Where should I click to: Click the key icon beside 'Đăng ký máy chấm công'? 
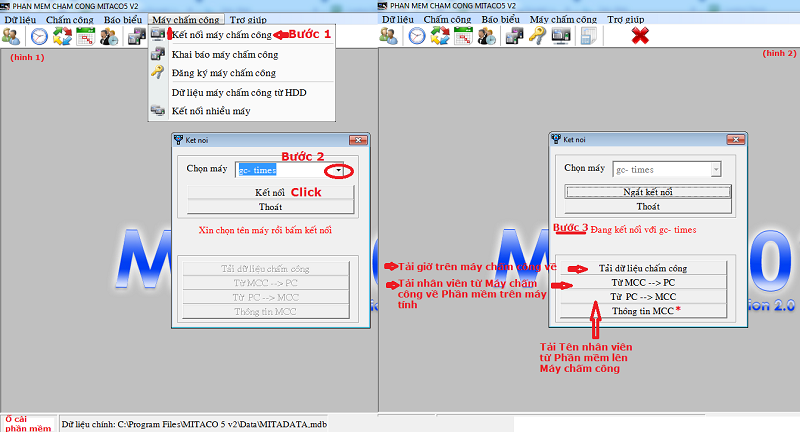[158, 72]
